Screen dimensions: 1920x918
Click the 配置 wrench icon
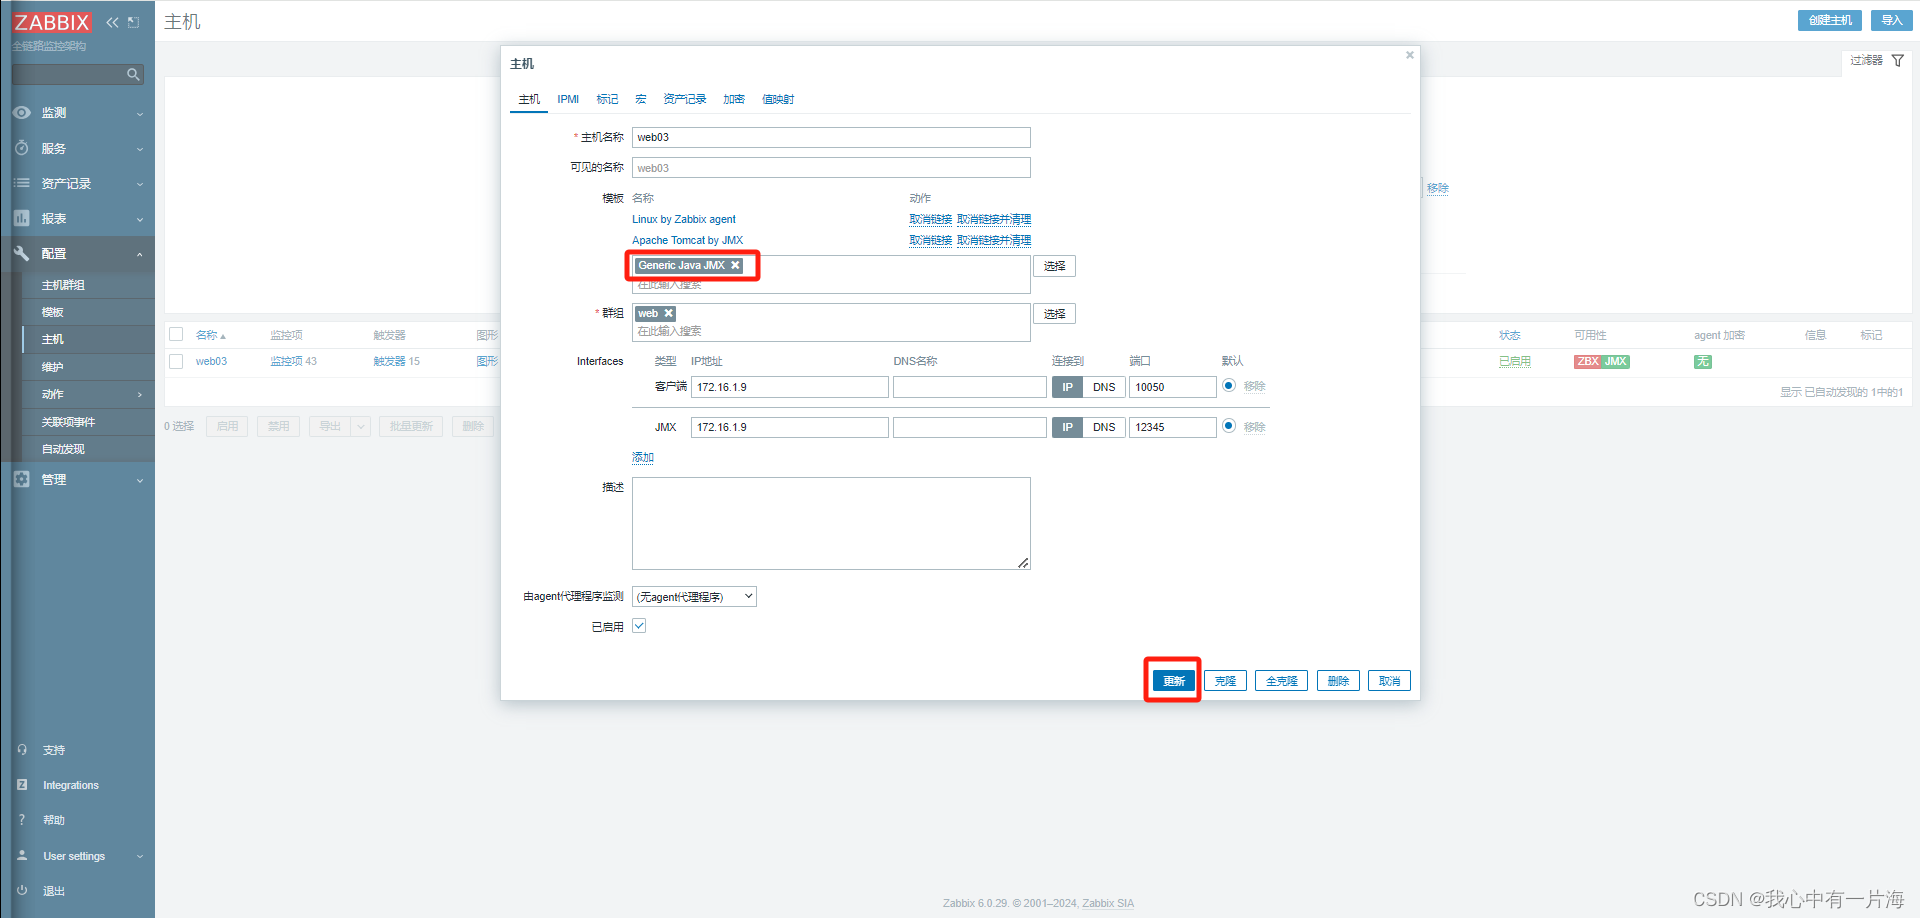click(x=22, y=253)
